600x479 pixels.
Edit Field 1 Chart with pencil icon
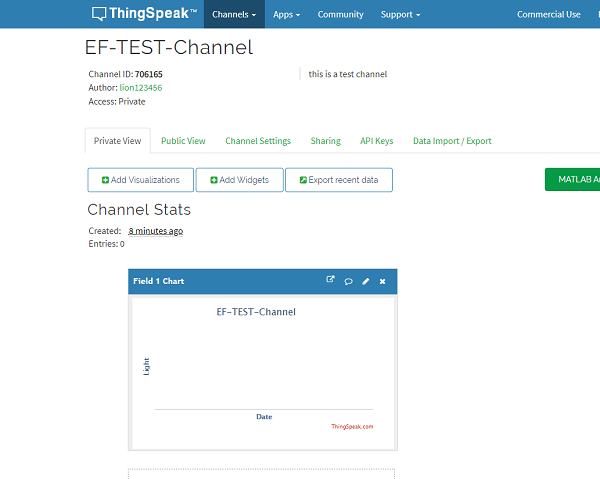coord(366,282)
